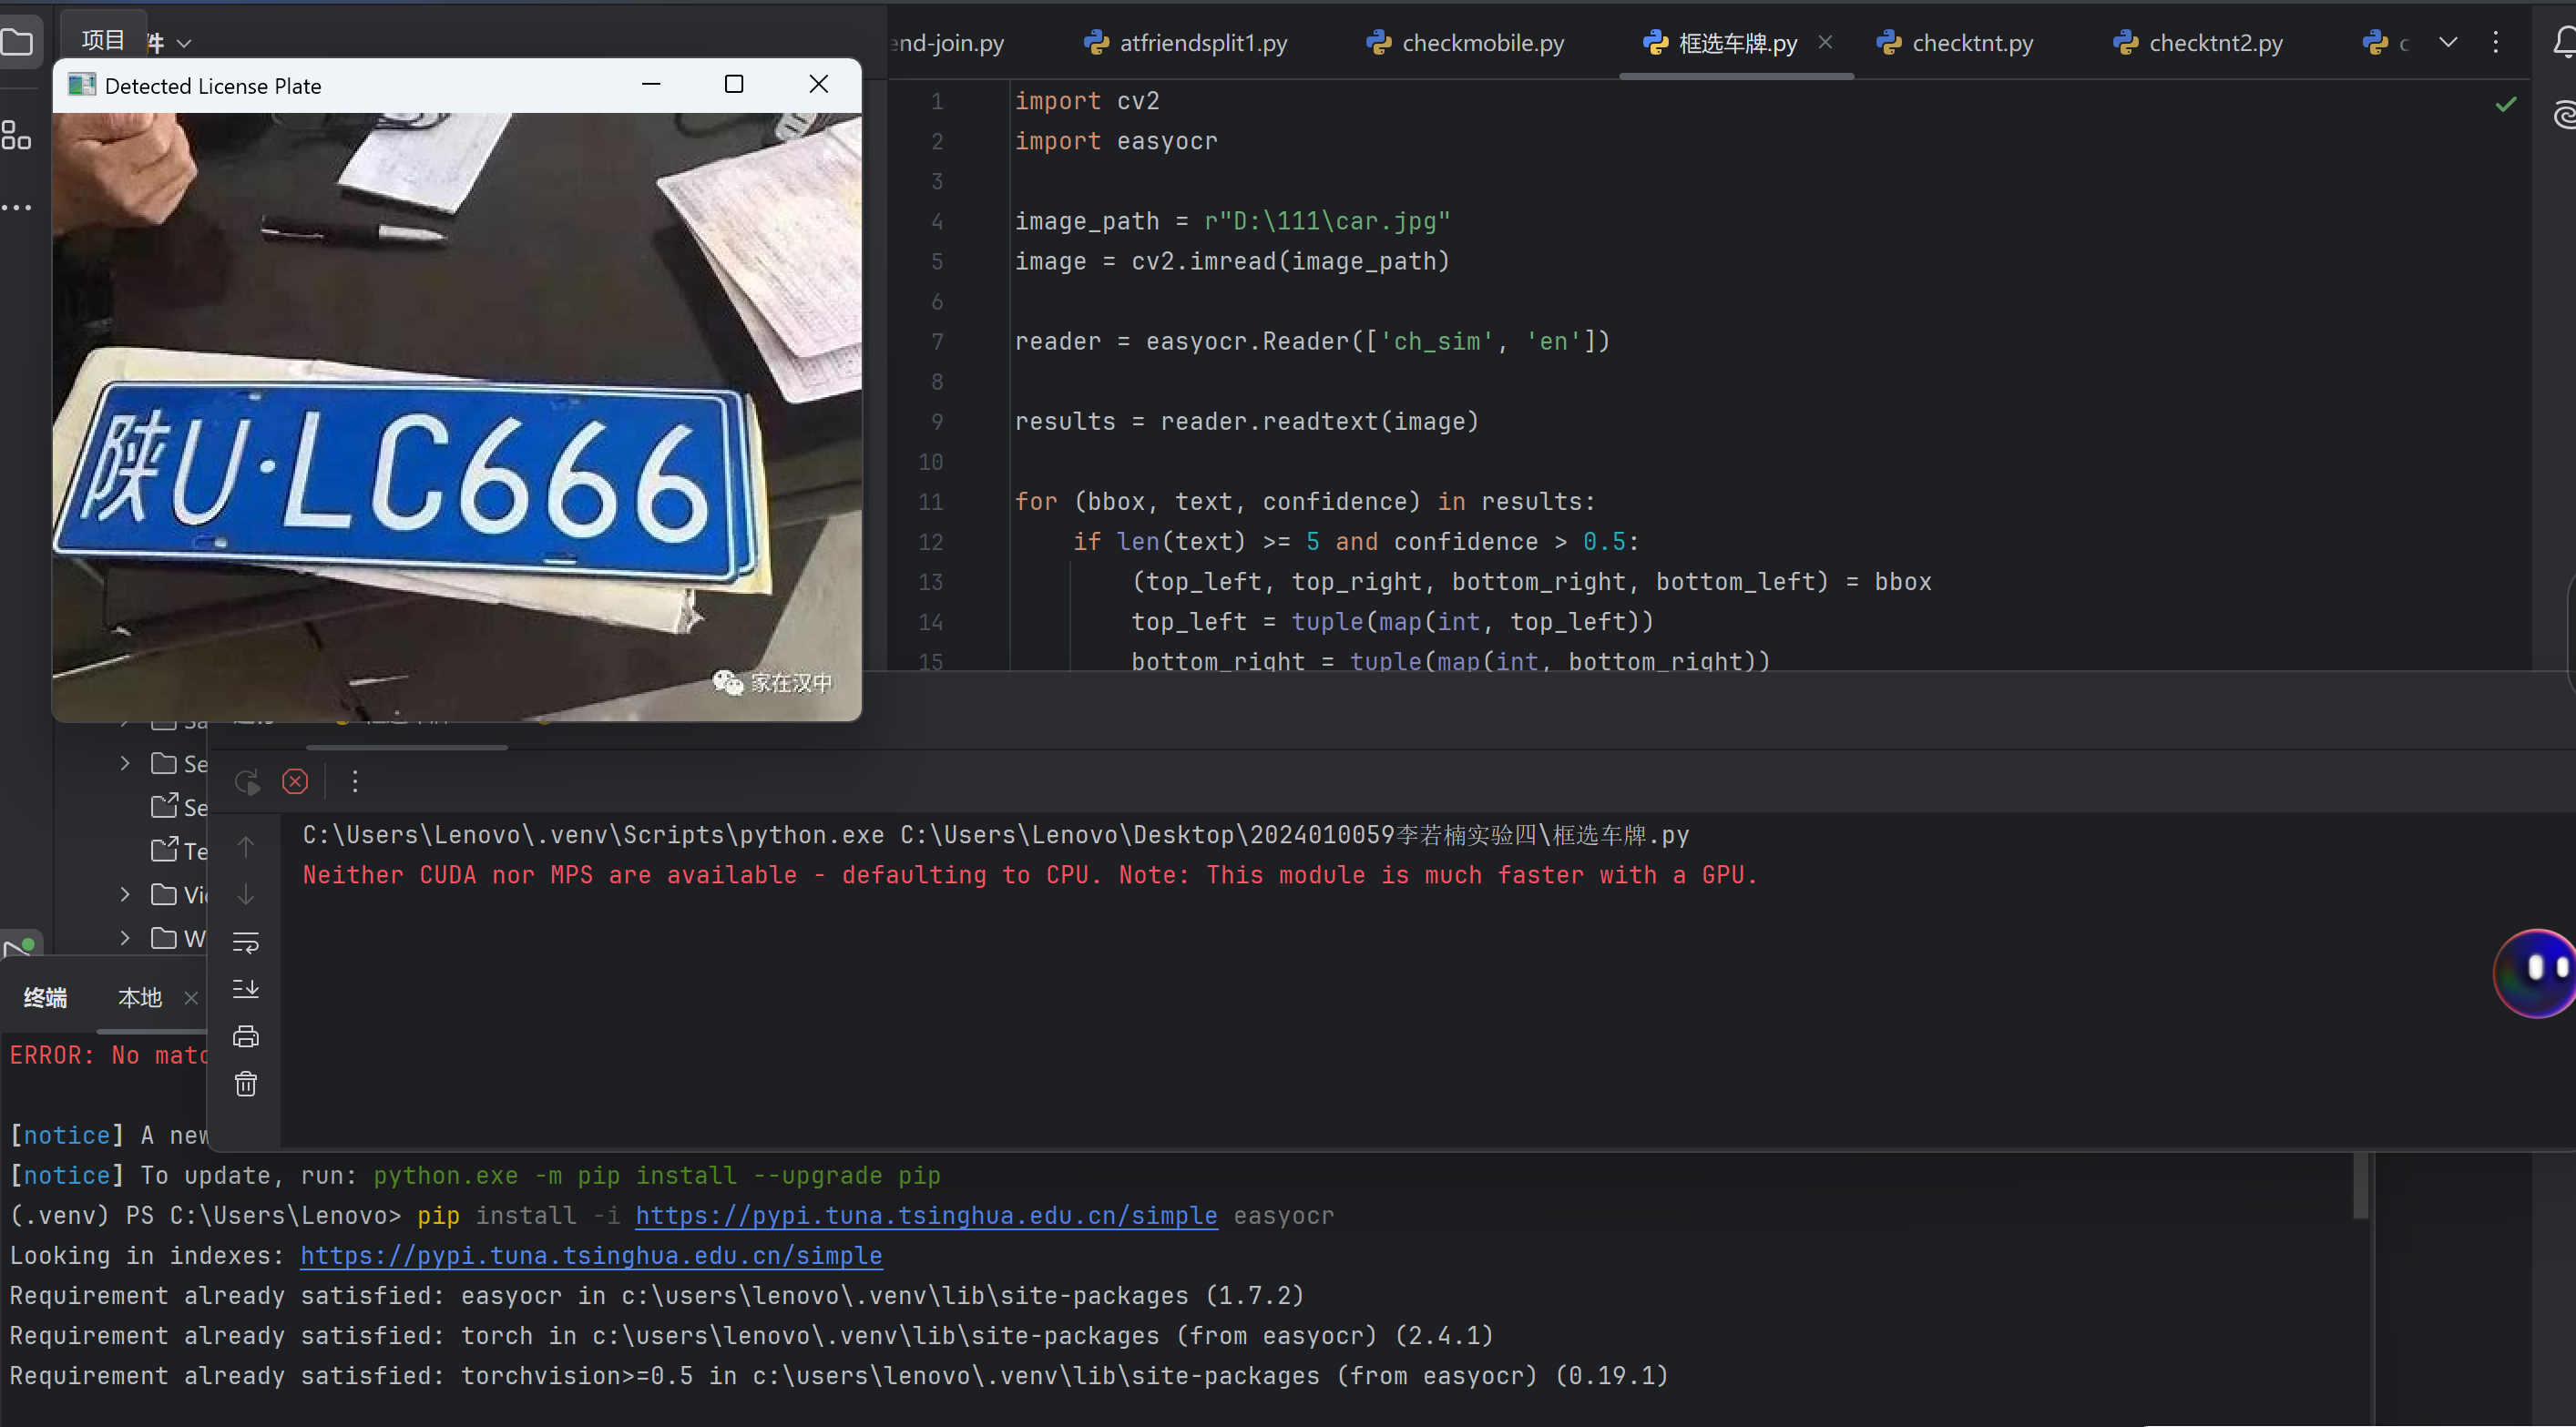Image resolution: width=2576 pixels, height=1427 pixels.
Task: Open the tsinghua pypi link after Looking in indexes
Action: tap(591, 1255)
